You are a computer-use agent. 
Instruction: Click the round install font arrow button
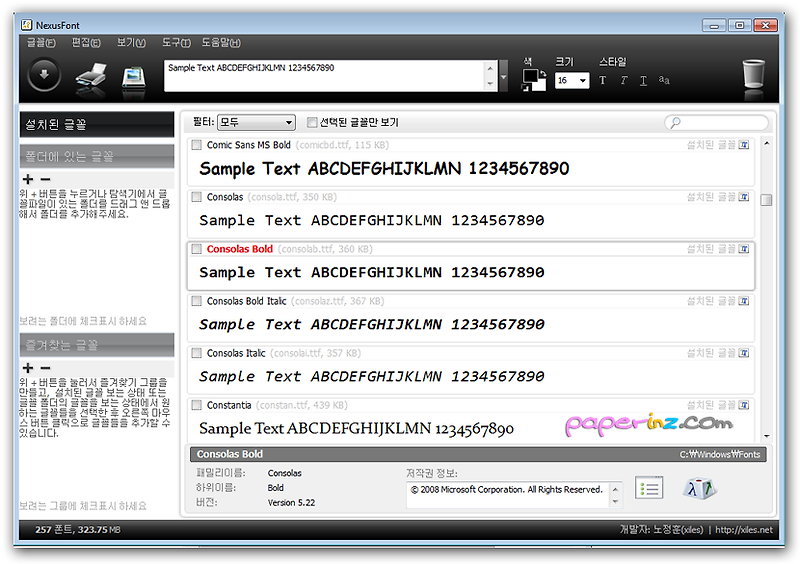(44, 75)
